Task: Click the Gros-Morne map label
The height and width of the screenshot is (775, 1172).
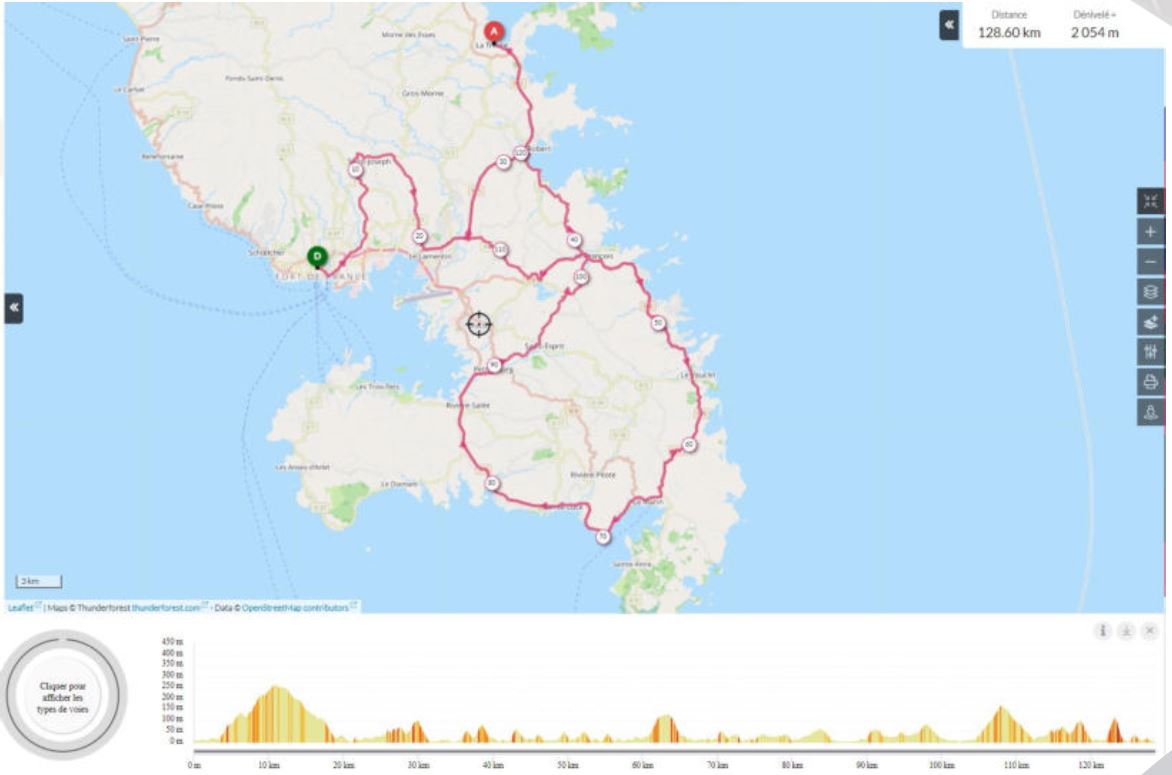Action: [x=422, y=93]
